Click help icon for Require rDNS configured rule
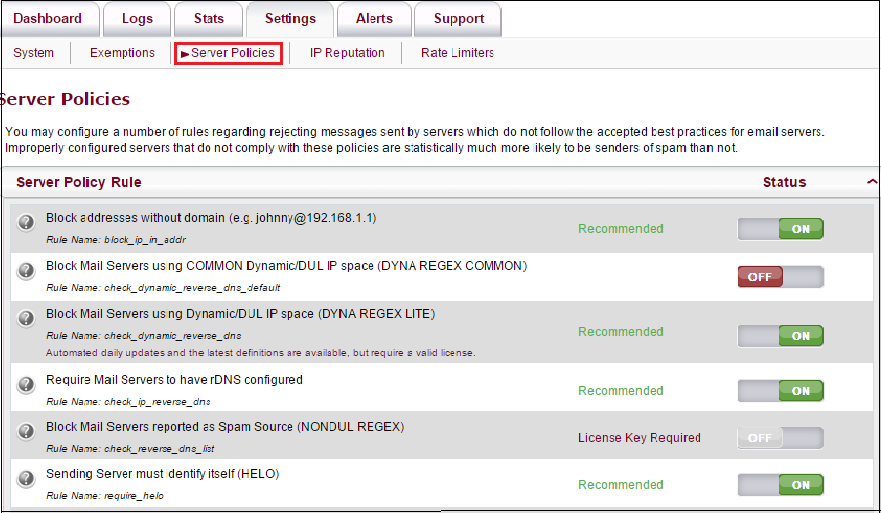881x513 pixels. click(x=27, y=384)
